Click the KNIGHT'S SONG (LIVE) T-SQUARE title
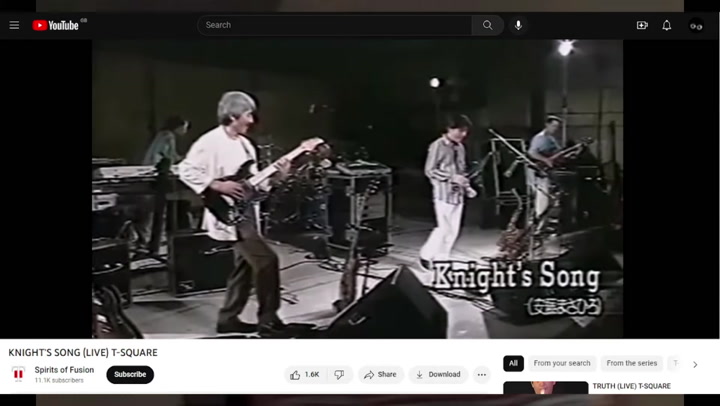The width and height of the screenshot is (720, 406). point(83,353)
